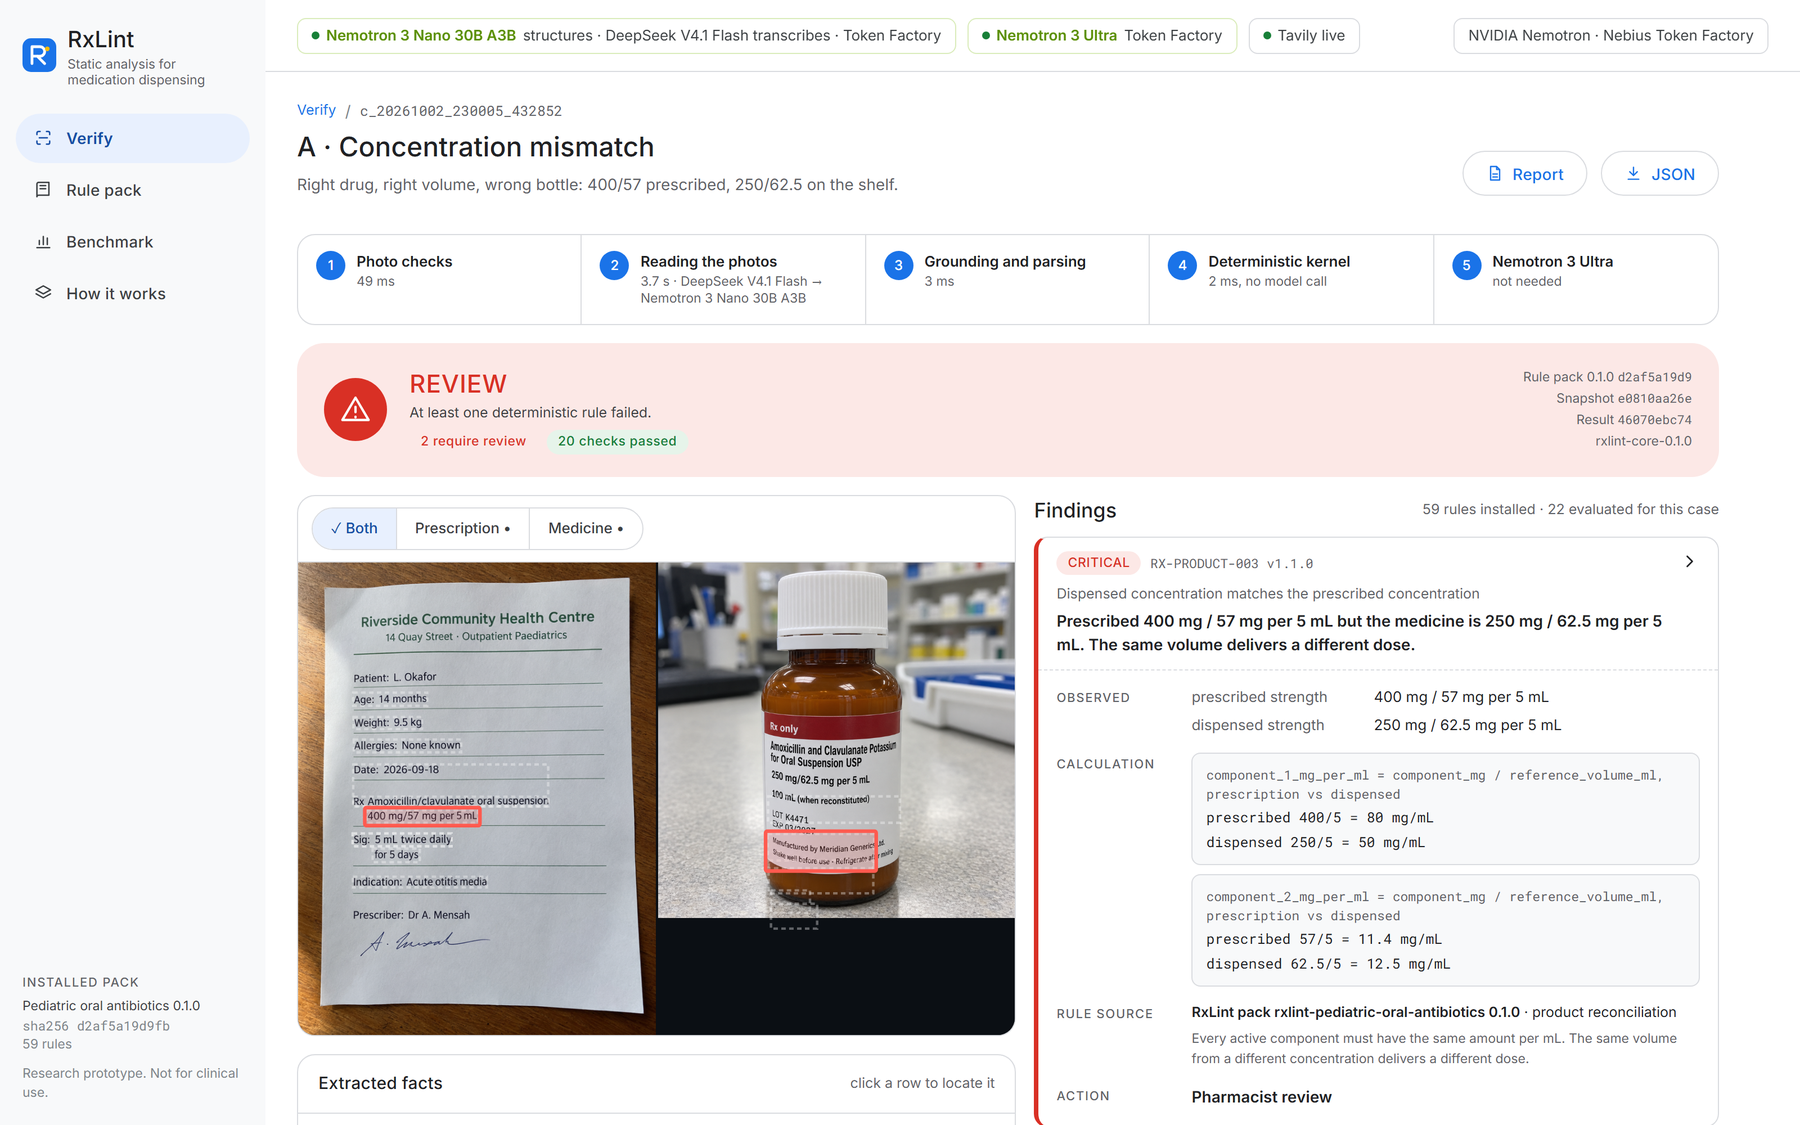The width and height of the screenshot is (1800, 1125).
Task: Click the Tavily live status pill
Action: 1304,36
